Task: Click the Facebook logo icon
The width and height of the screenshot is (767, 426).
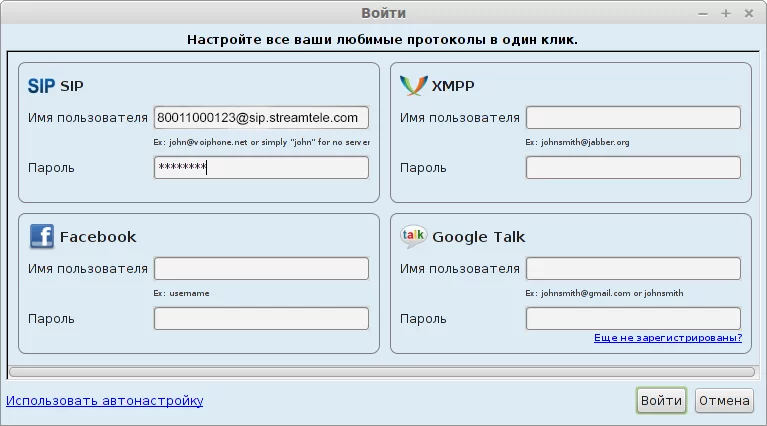Action: (x=42, y=237)
